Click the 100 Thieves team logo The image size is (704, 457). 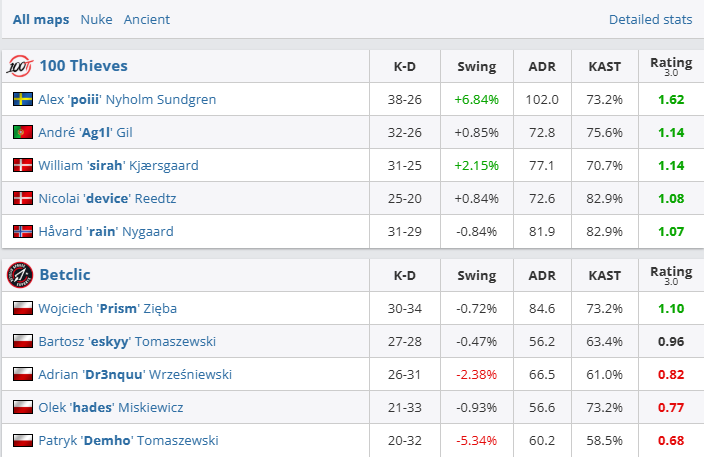click(x=20, y=66)
